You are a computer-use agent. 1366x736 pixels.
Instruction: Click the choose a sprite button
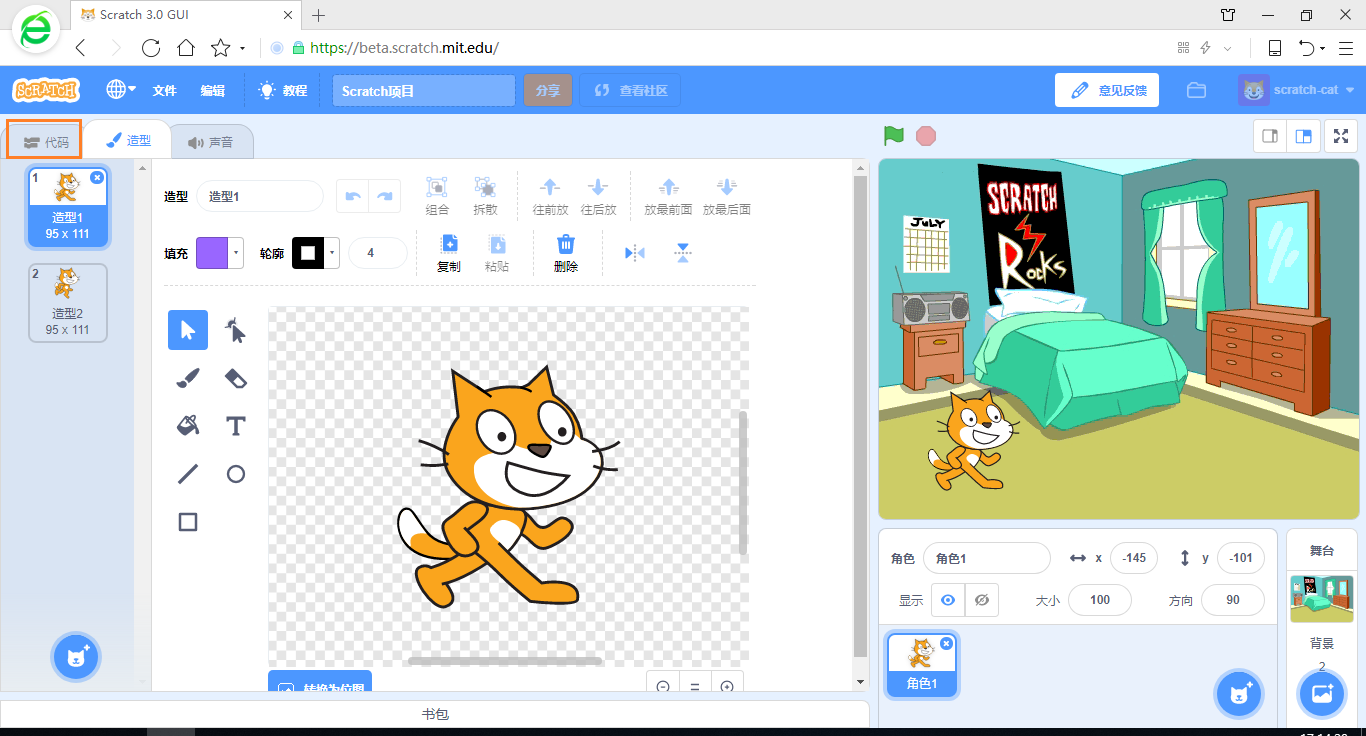(1240, 694)
